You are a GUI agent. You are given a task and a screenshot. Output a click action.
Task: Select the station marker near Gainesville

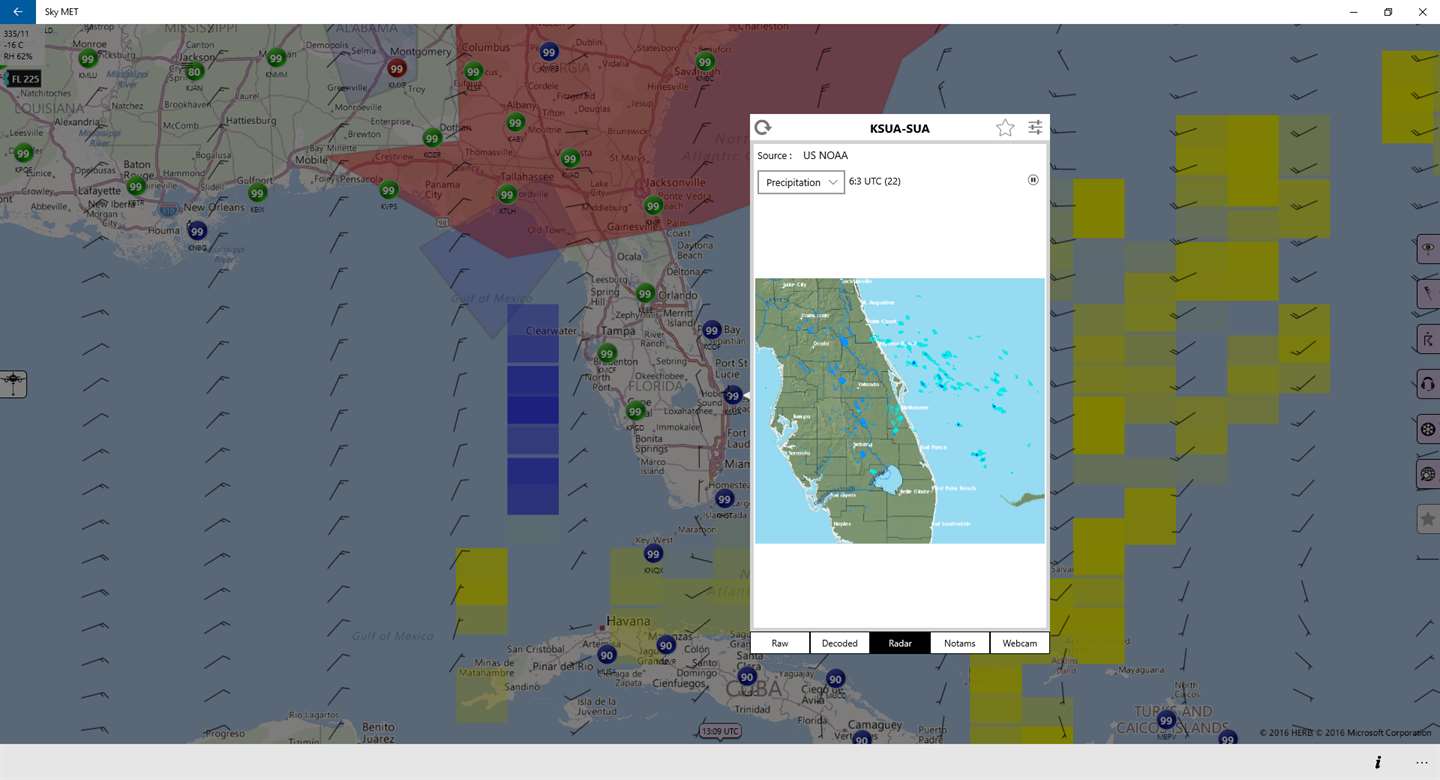pos(653,206)
